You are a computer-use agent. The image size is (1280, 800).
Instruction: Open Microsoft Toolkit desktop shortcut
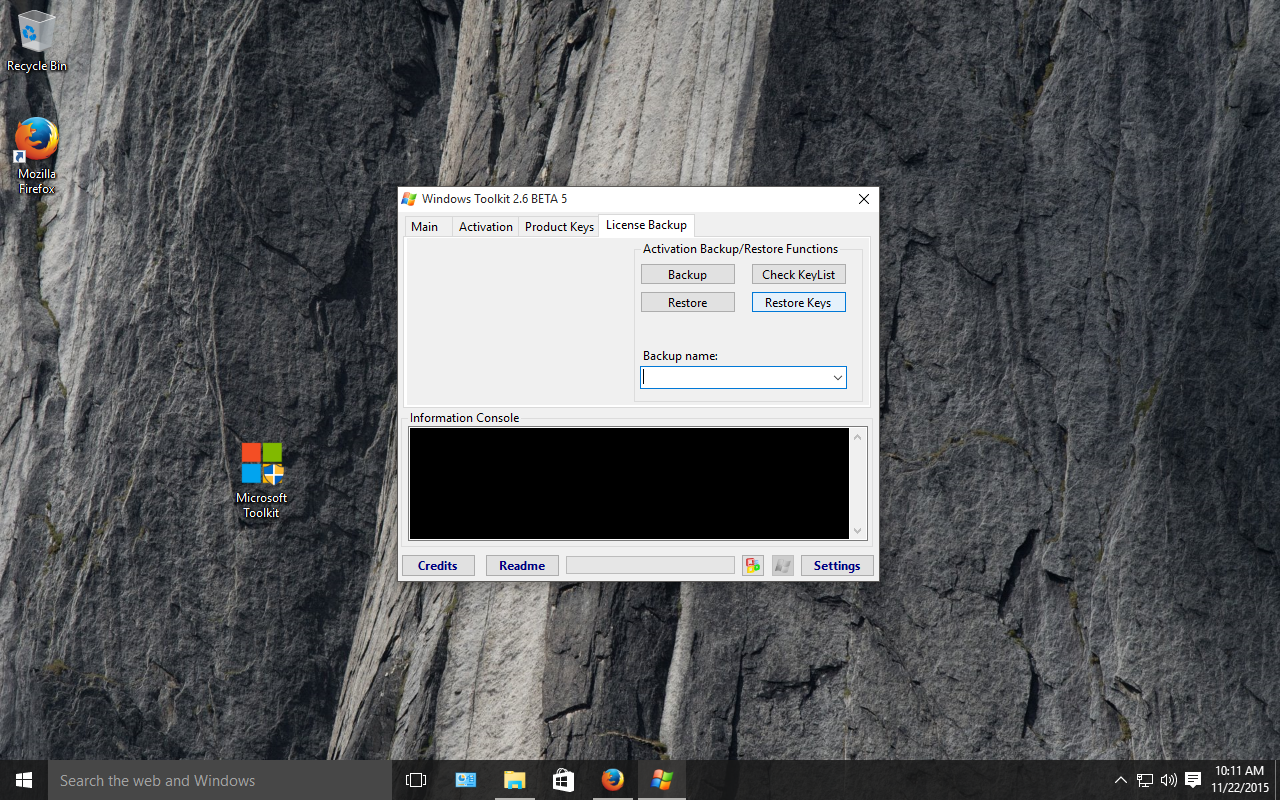pyautogui.click(x=262, y=480)
